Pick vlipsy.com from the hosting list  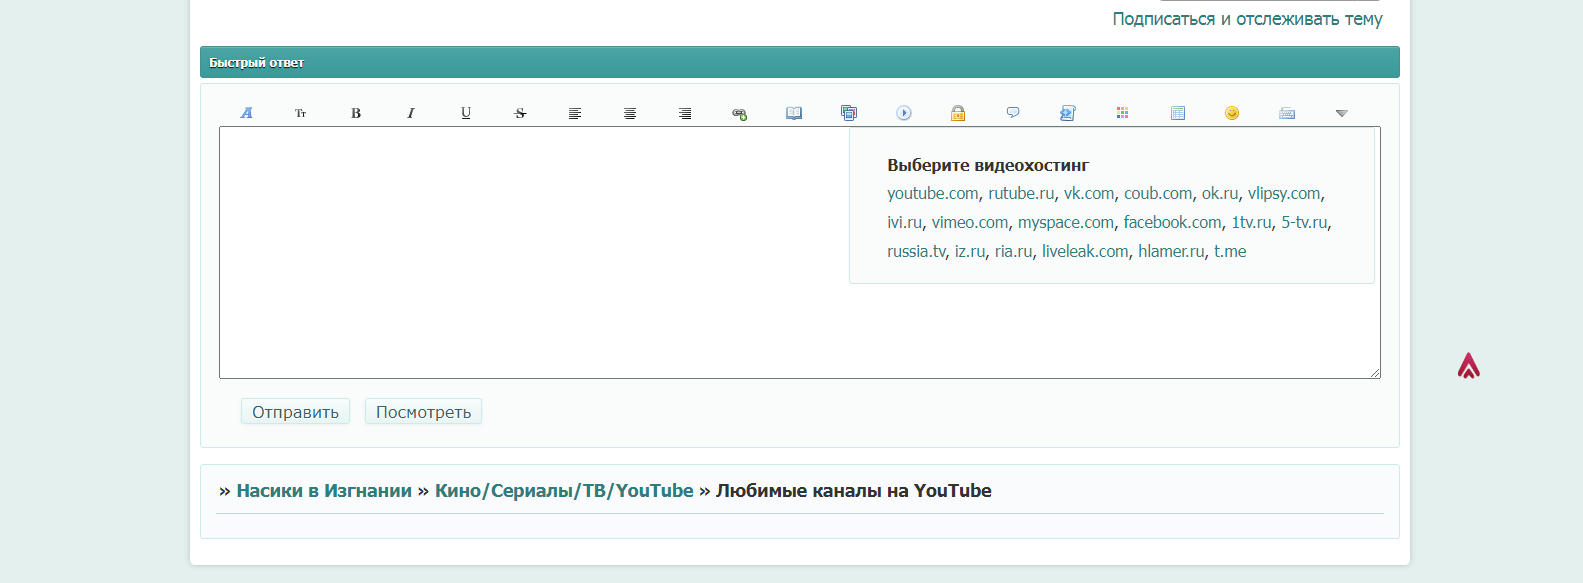click(x=1284, y=193)
